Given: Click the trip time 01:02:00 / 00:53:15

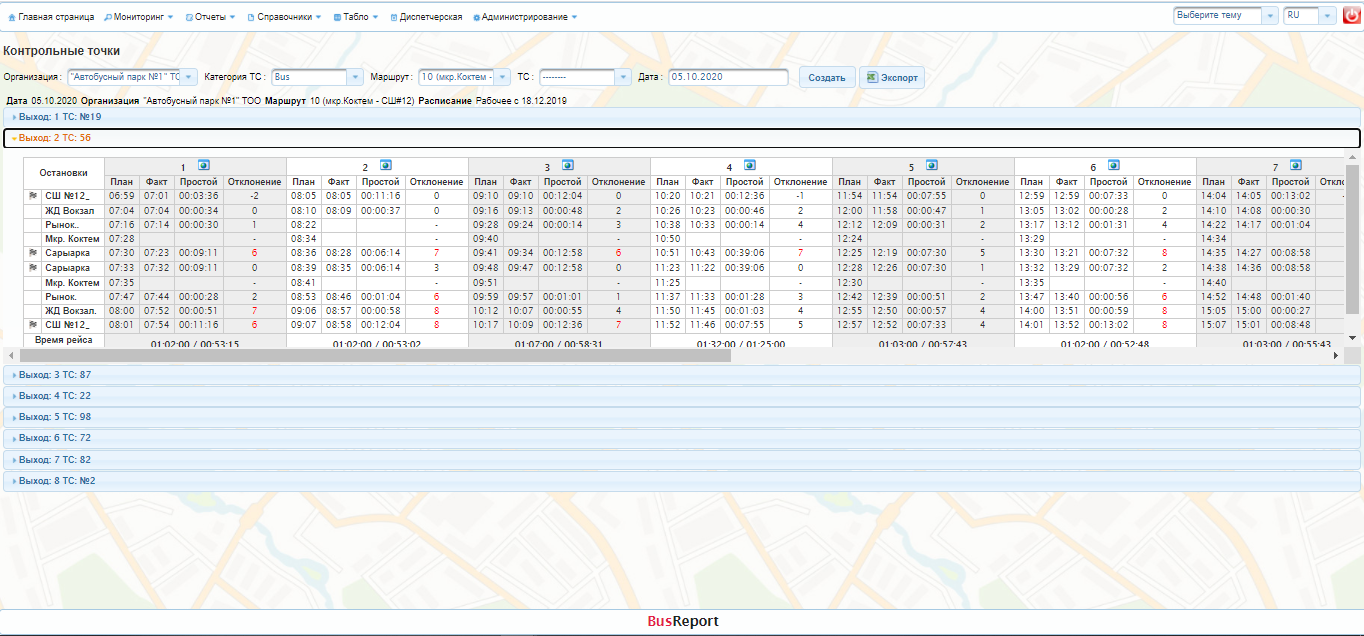Looking at the screenshot, I should pyautogui.click(x=195, y=343).
